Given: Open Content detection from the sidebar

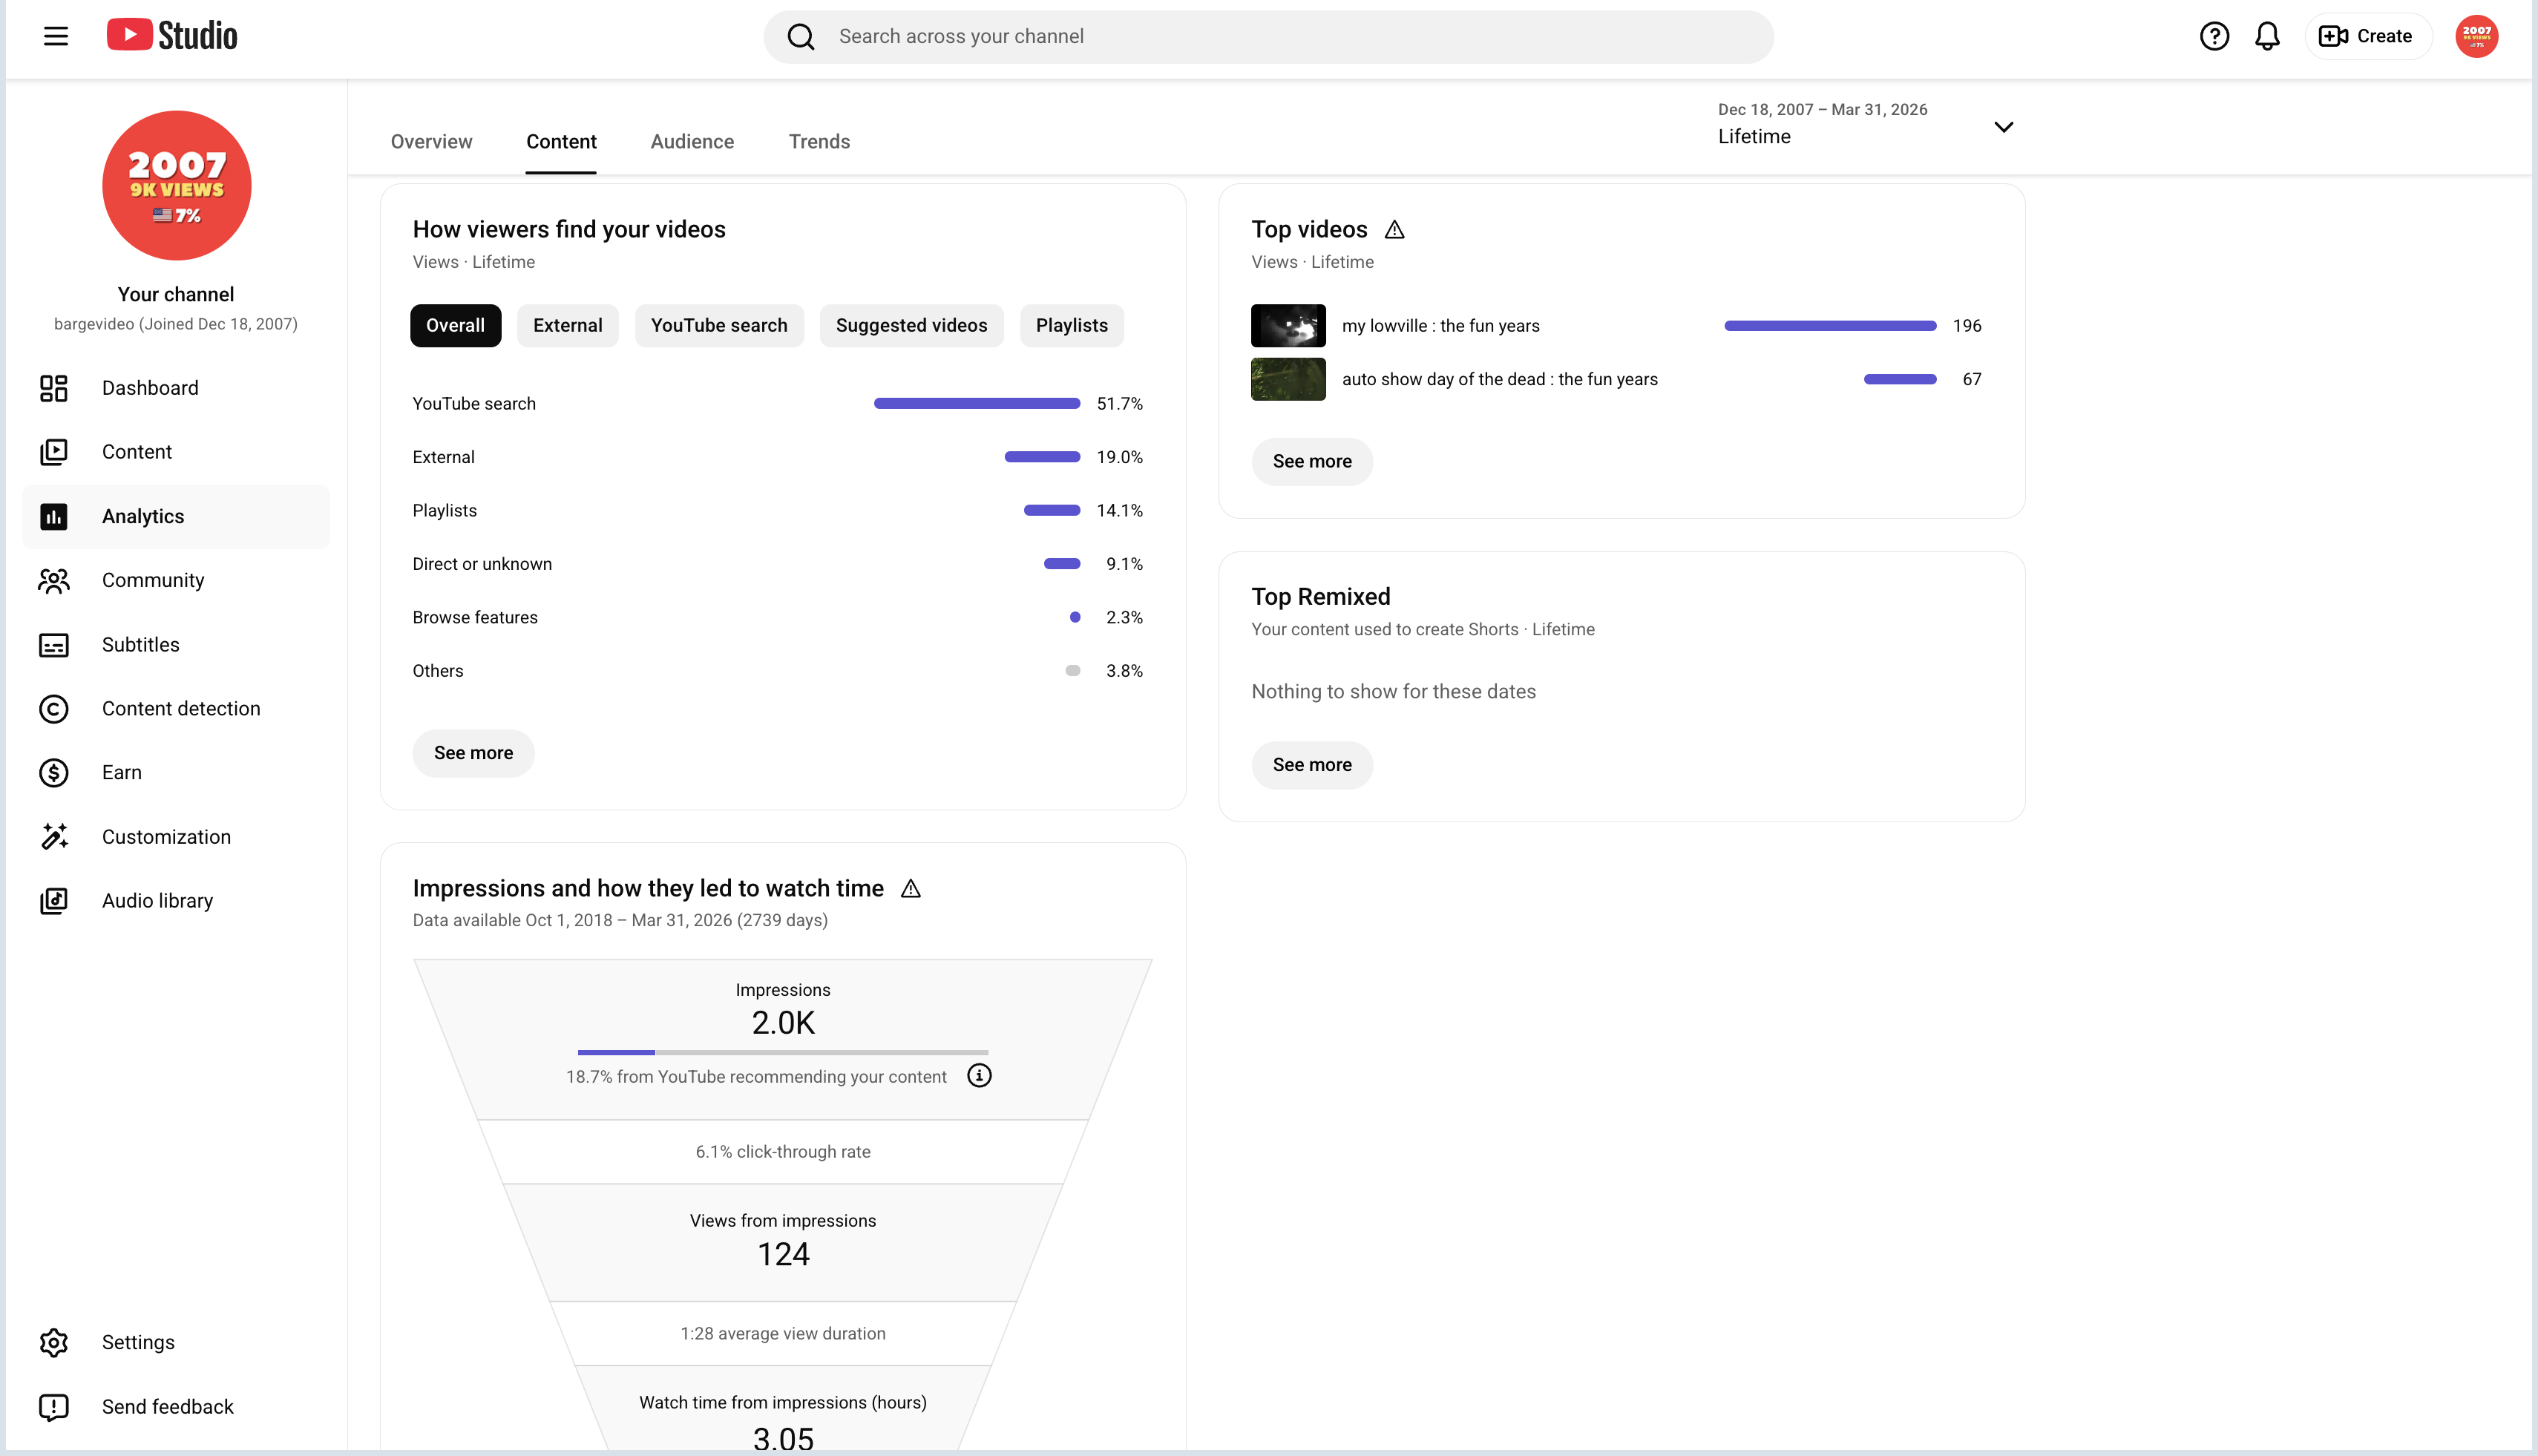Looking at the screenshot, I should [176, 709].
